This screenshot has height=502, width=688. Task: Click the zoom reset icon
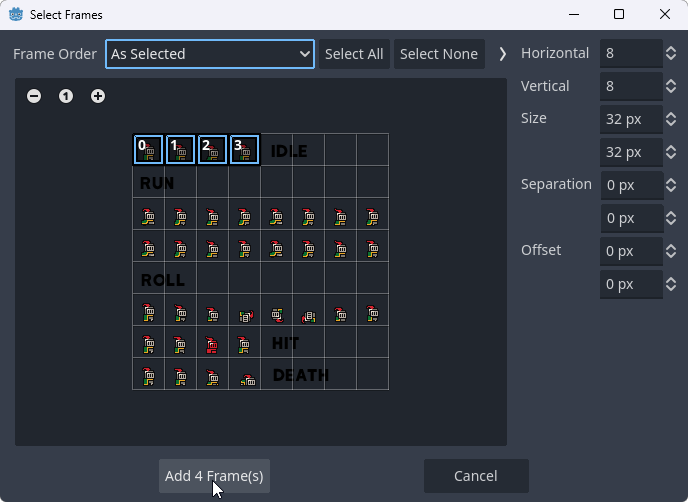coord(66,96)
